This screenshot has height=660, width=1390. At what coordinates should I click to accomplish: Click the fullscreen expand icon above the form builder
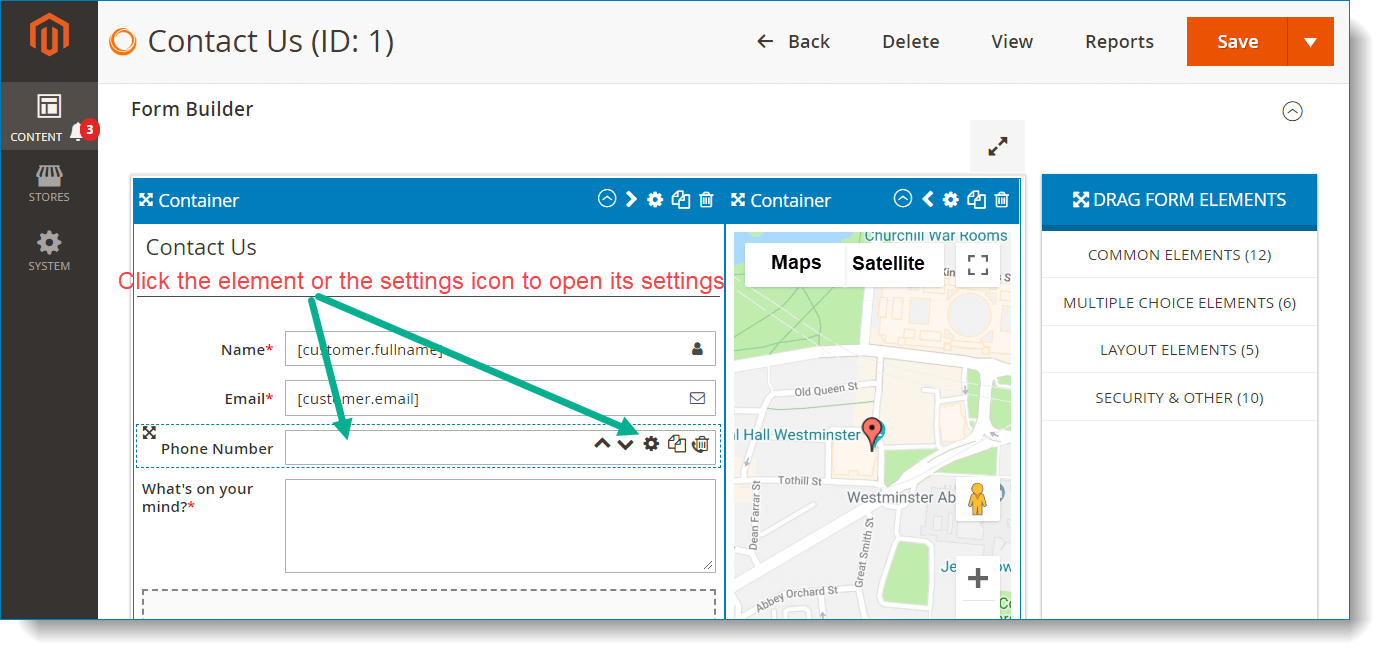[x=997, y=145]
